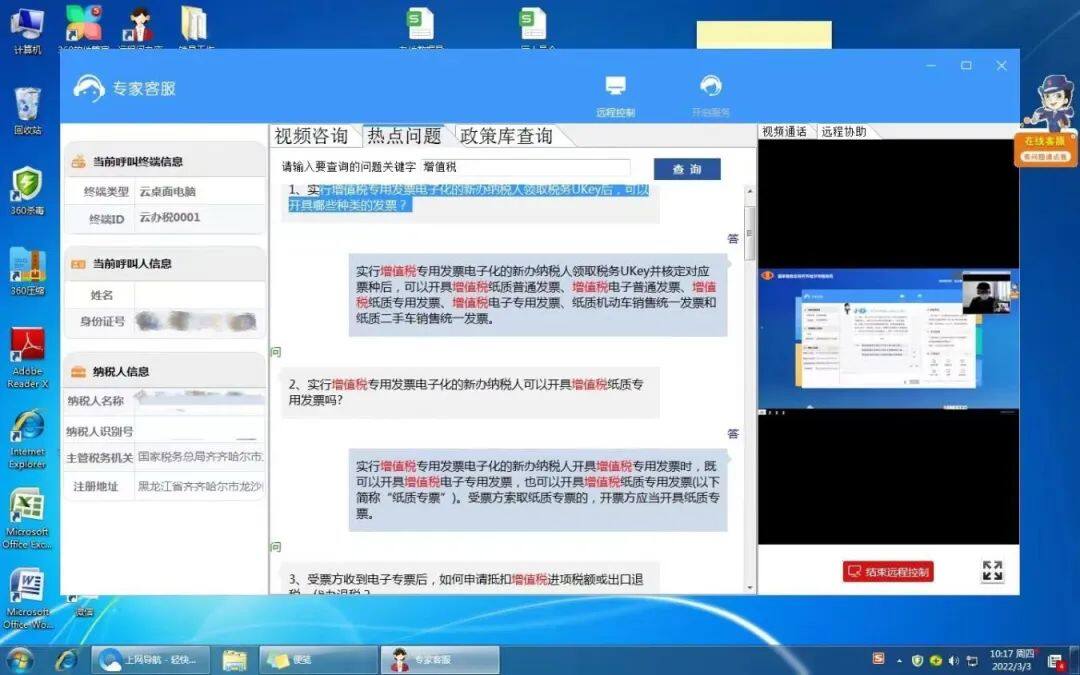
Task: Switch to the 视频通话 tab
Action: (x=784, y=131)
